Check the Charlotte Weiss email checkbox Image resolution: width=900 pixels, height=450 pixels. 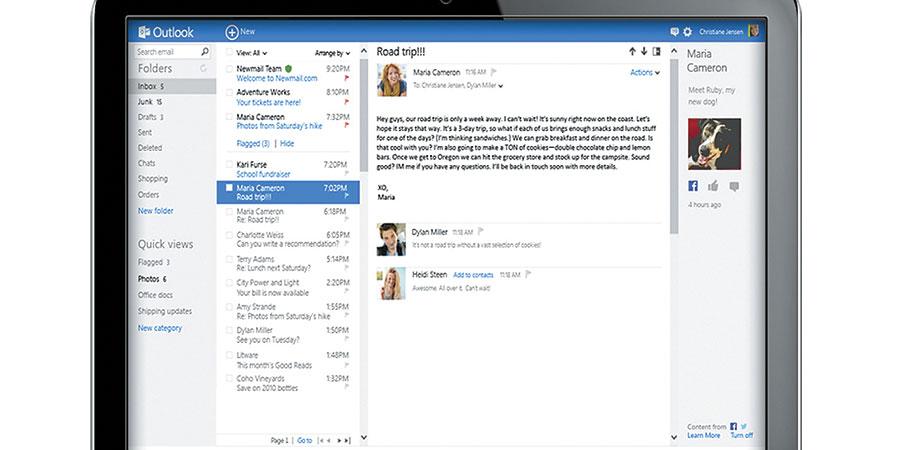229,235
